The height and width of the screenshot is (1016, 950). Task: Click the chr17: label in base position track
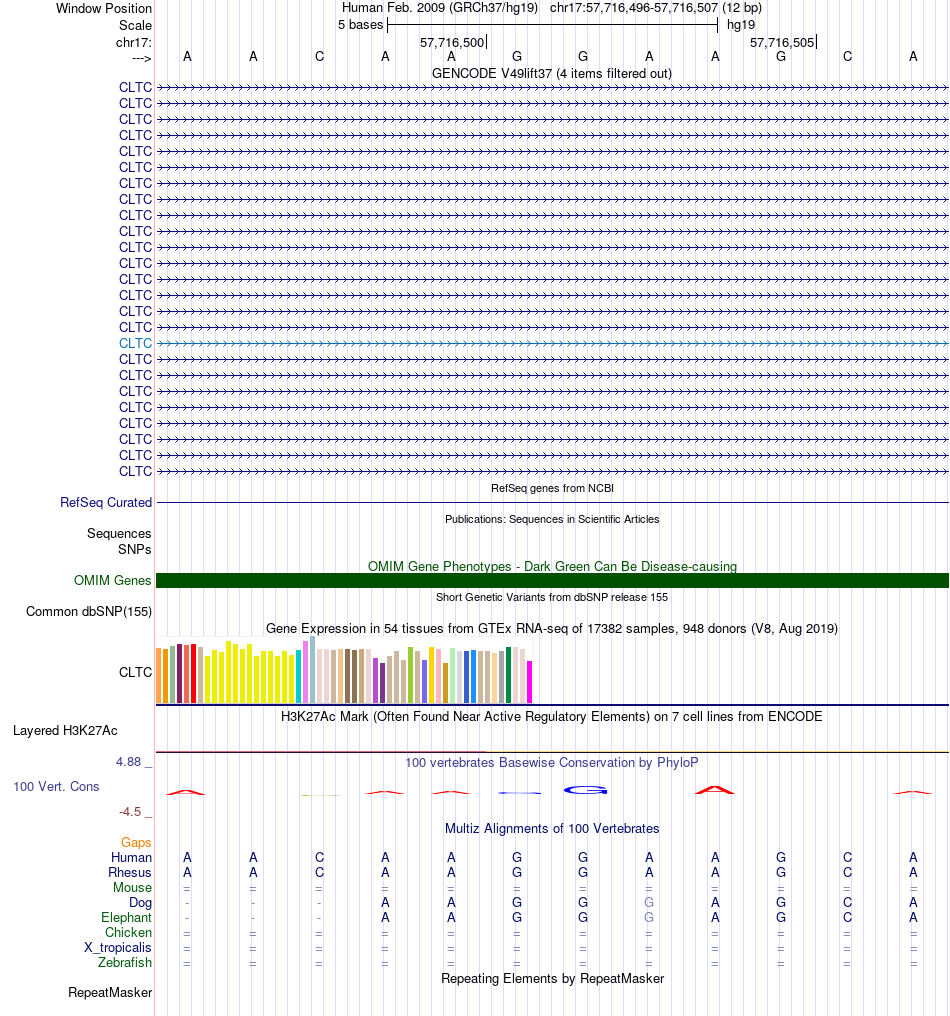tap(134, 42)
